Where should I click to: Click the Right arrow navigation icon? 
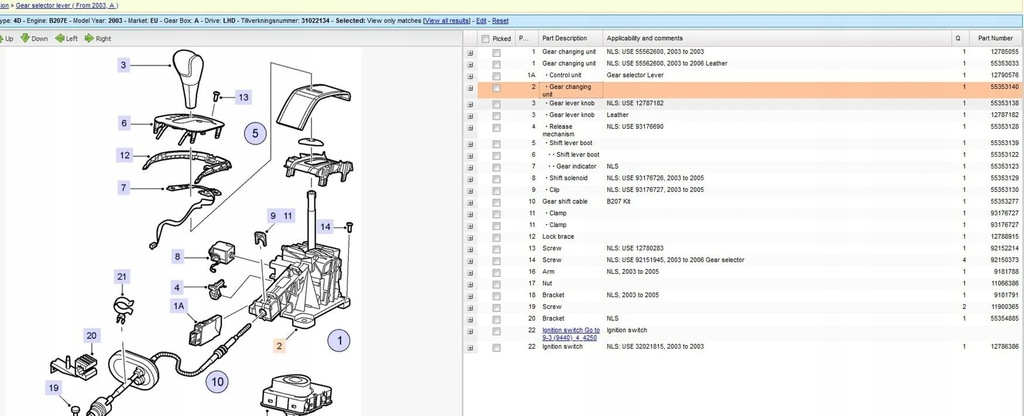tap(89, 39)
